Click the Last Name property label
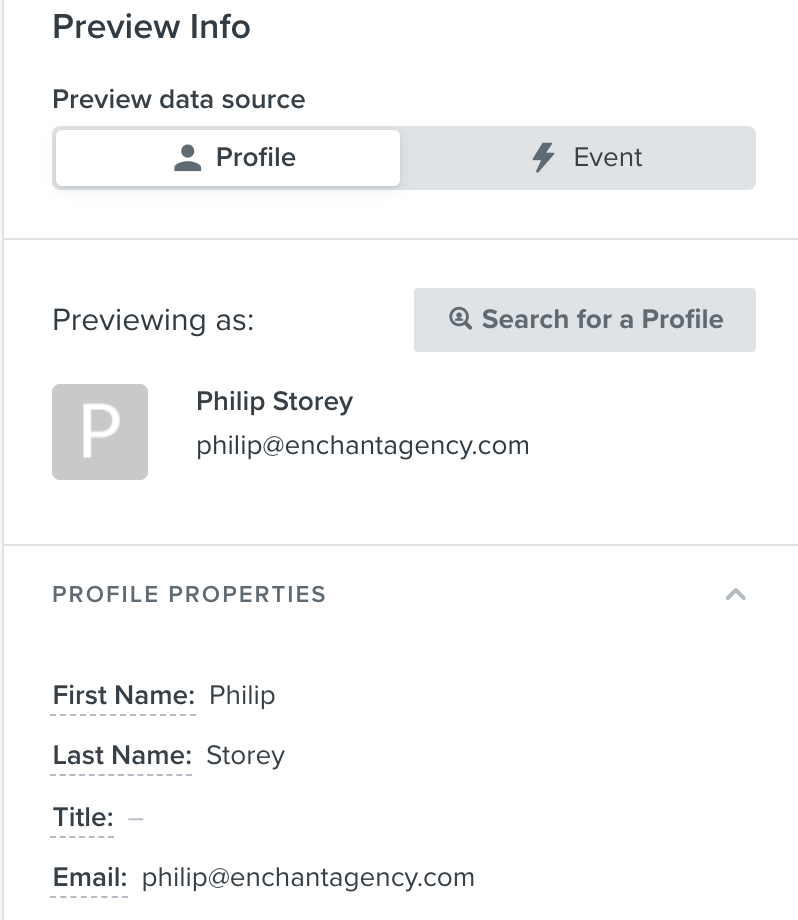Image resolution: width=798 pixels, height=920 pixels. pyautogui.click(x=121, y=755)
